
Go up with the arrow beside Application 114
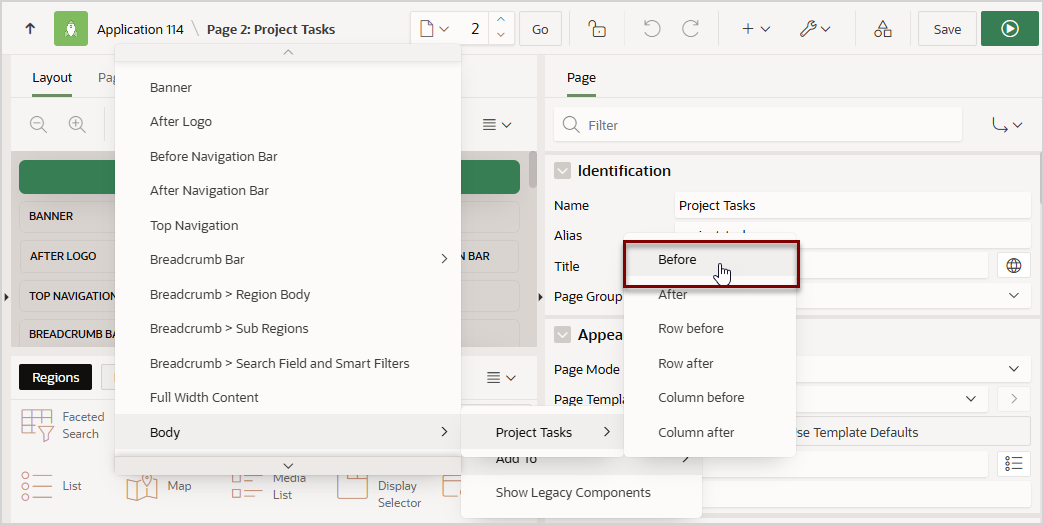(30, 29)
